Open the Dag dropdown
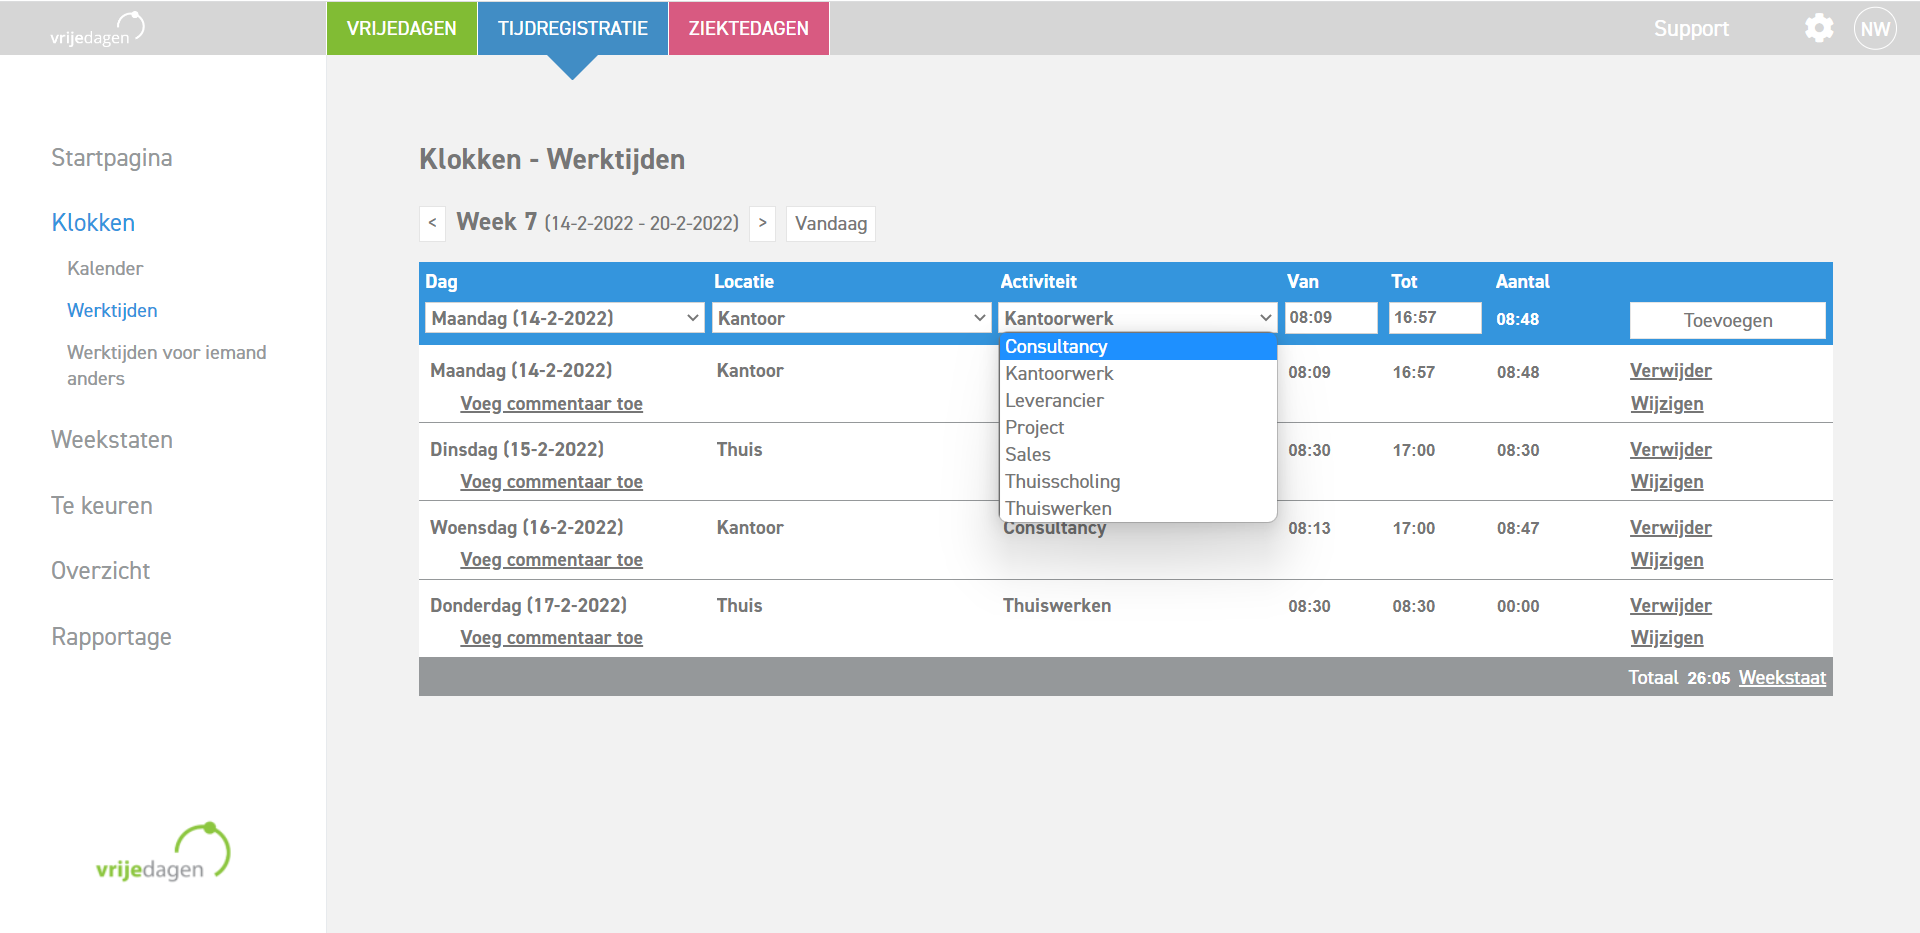1920x933 pixels. click(565, 318)
